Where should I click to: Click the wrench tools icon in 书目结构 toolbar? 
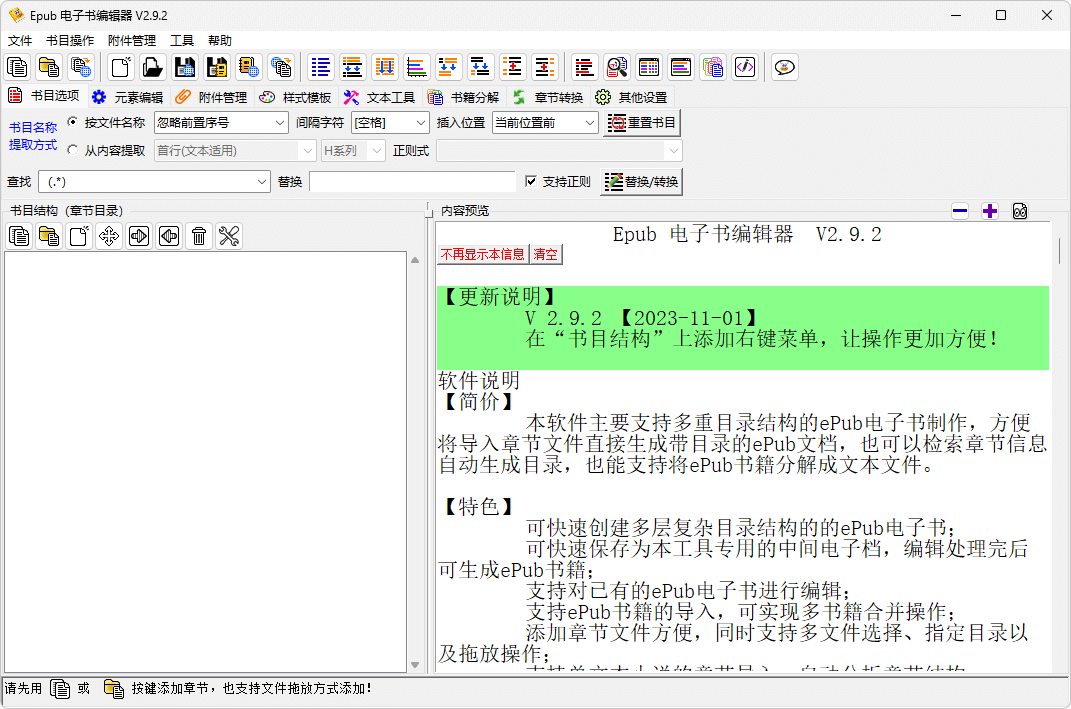point(229,236)
